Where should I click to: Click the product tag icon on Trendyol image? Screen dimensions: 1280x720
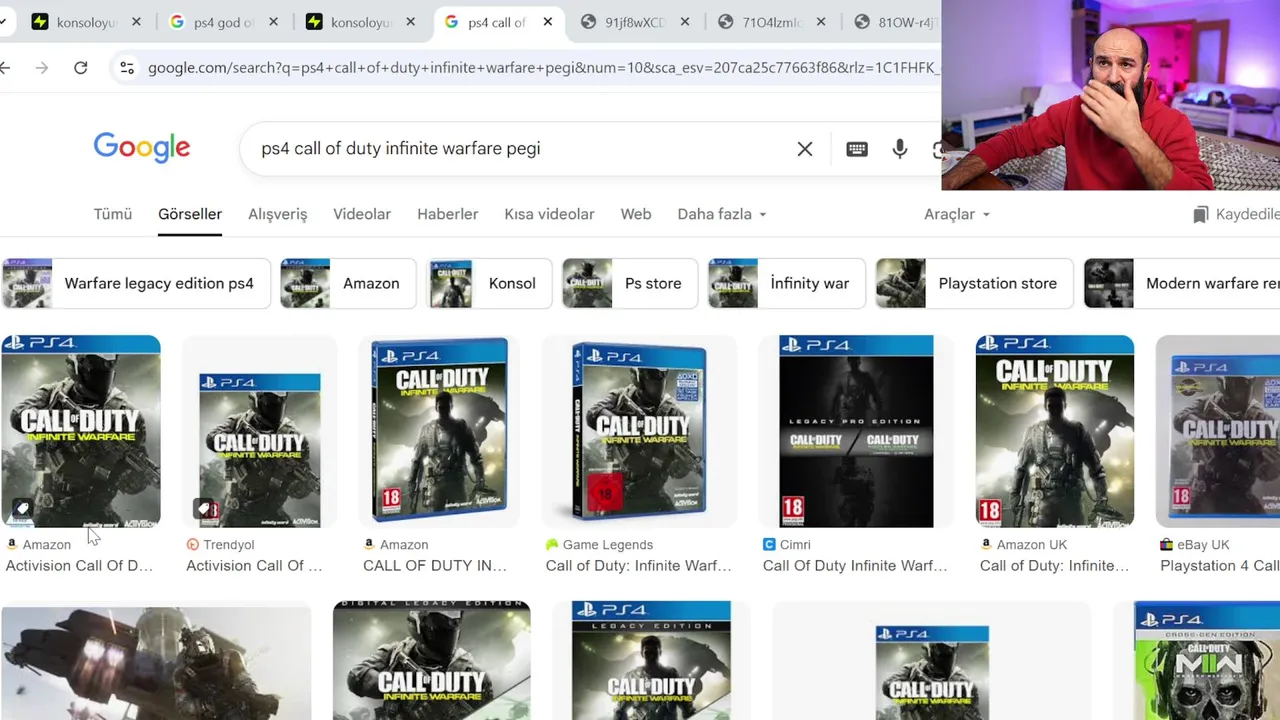pos(204,509)
